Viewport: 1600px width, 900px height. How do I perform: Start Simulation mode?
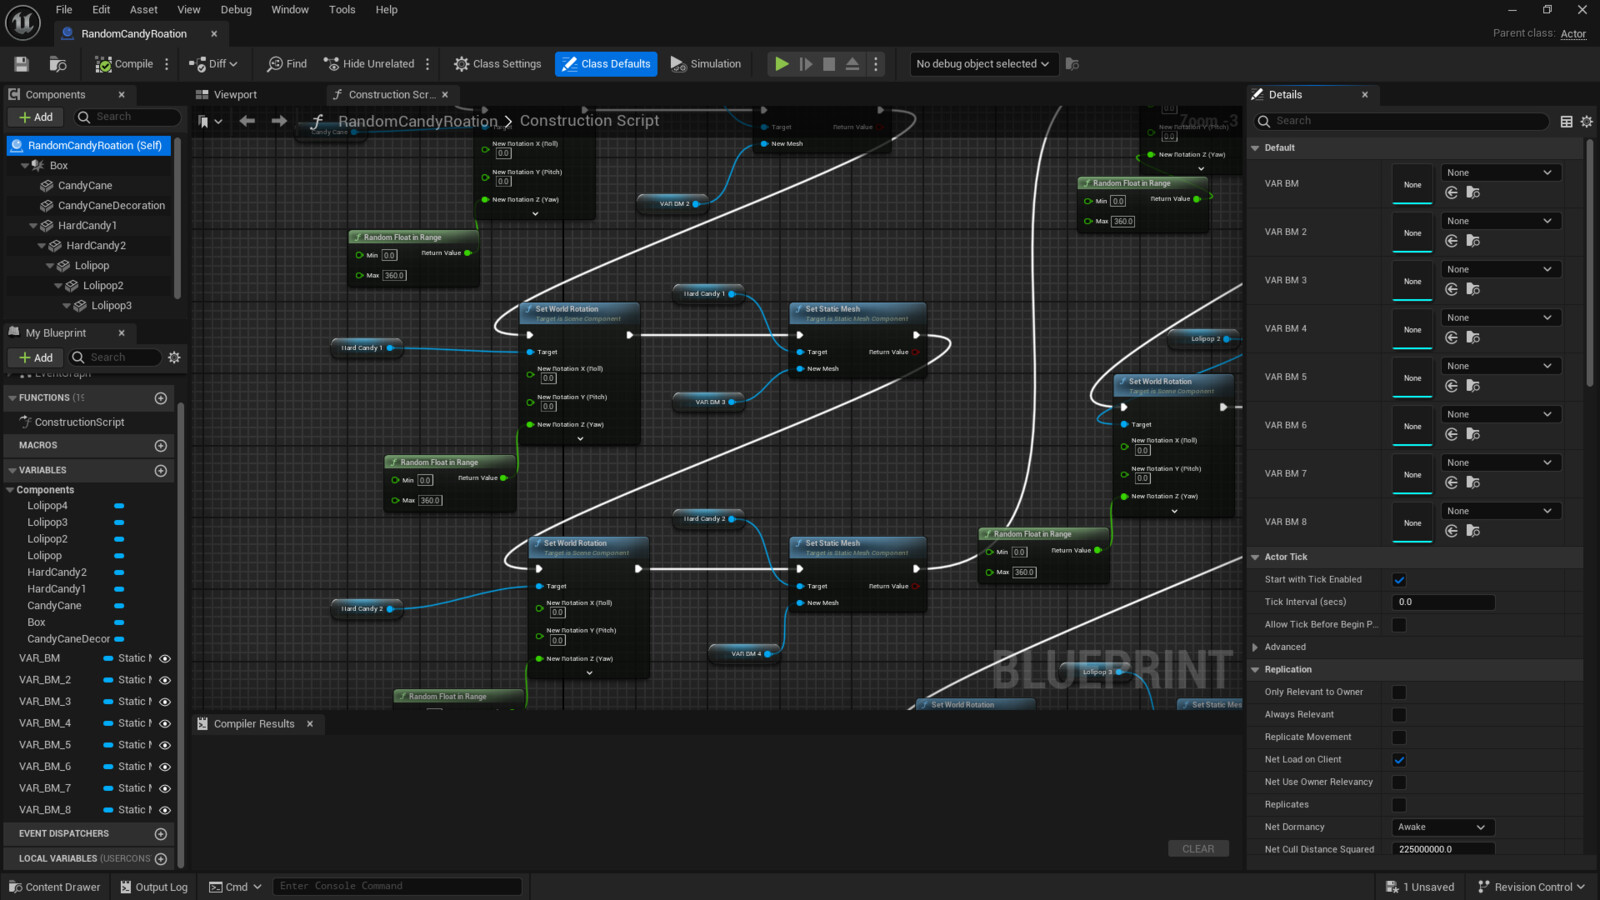pos(706,64)
